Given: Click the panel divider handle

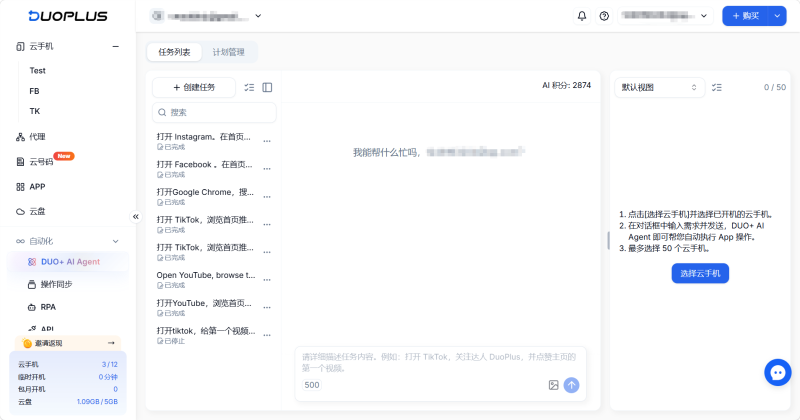Looking at the screenshot, I should 608,240.
